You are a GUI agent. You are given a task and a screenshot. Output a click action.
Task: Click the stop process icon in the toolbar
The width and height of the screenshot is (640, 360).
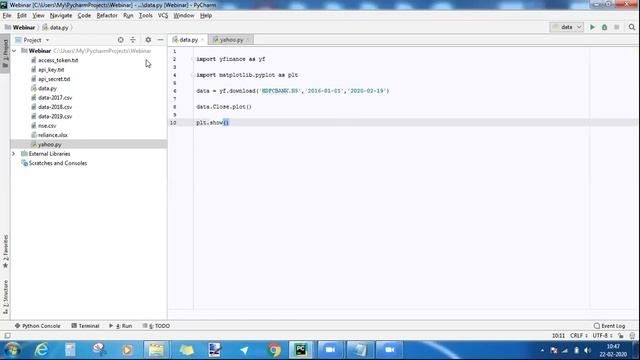coord(617,27)
